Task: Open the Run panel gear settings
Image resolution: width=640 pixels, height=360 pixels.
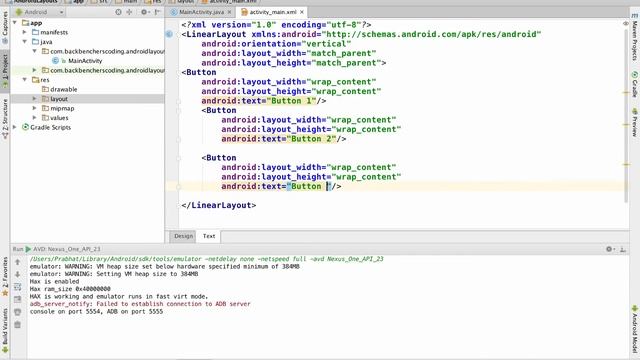Action: 610,249
